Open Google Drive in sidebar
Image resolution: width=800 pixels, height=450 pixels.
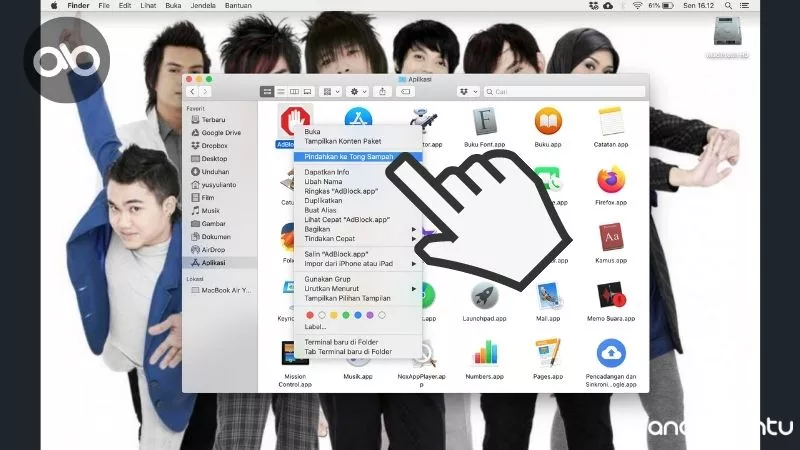coord(220,133)
